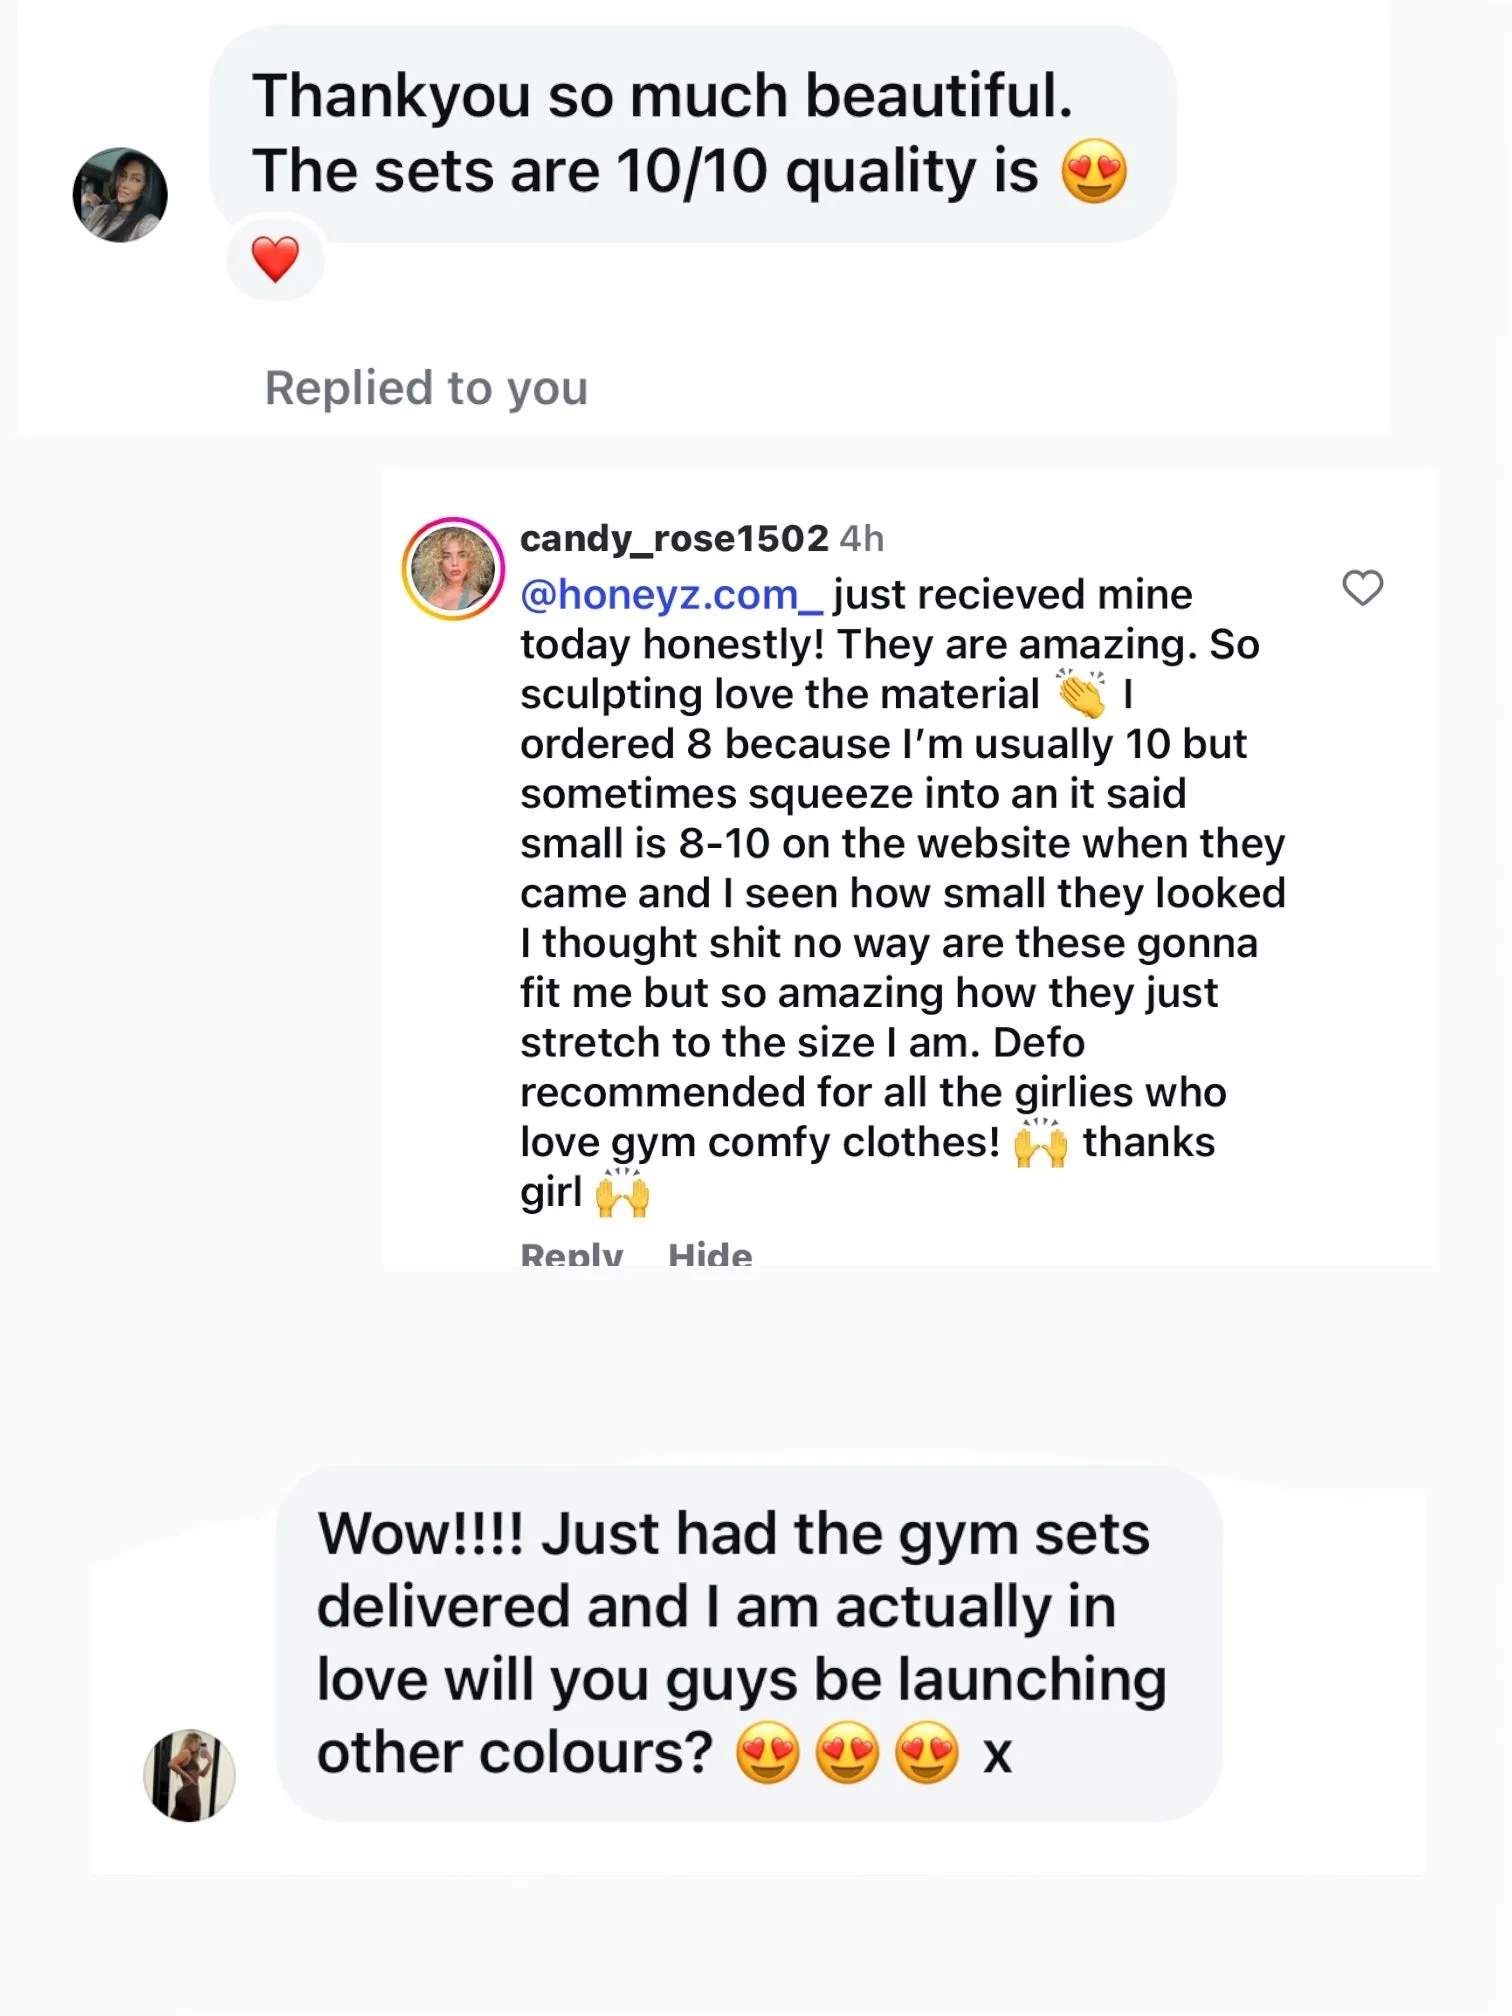Open candy_rose1502's story-ringed profile picture
Screen dimensions: 1512x2016
click(454, 569)
